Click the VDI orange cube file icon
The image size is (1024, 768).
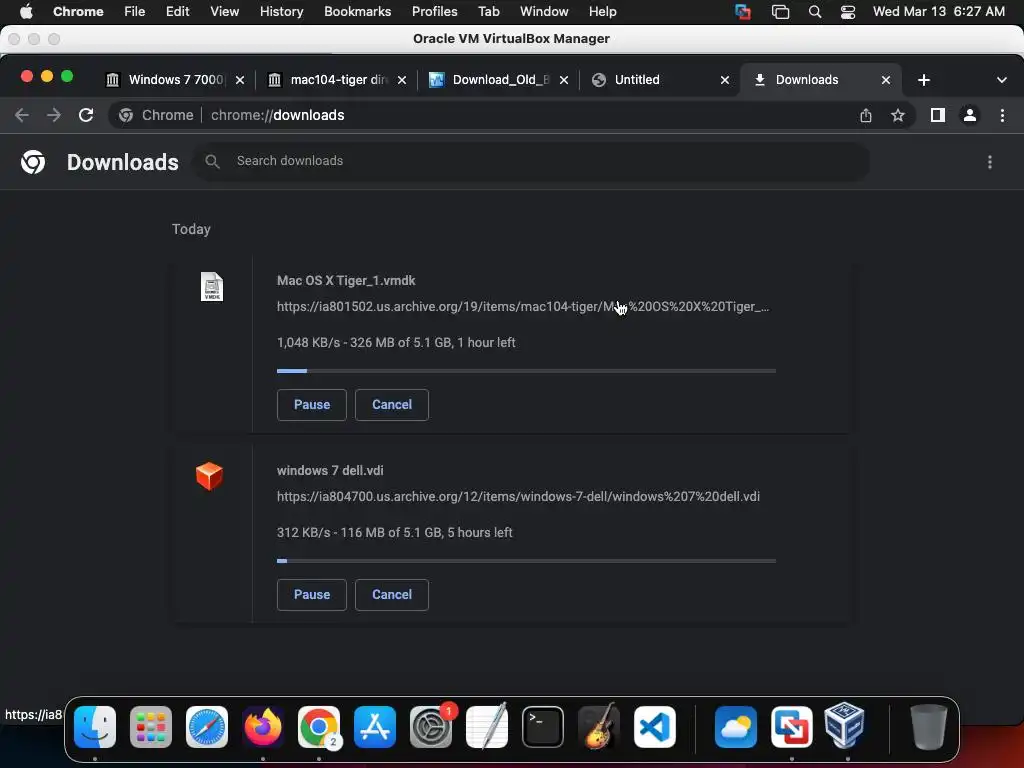point(209,476)
